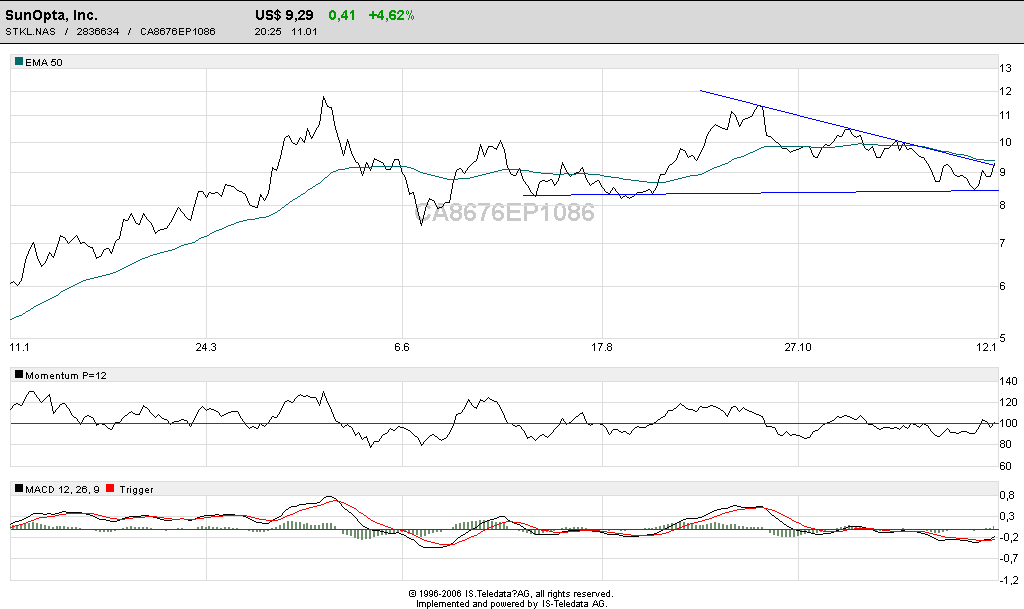Click the IS.Teledata copyright notice line
Viewport: 1024px width, 609px height.
coord(511,594)
